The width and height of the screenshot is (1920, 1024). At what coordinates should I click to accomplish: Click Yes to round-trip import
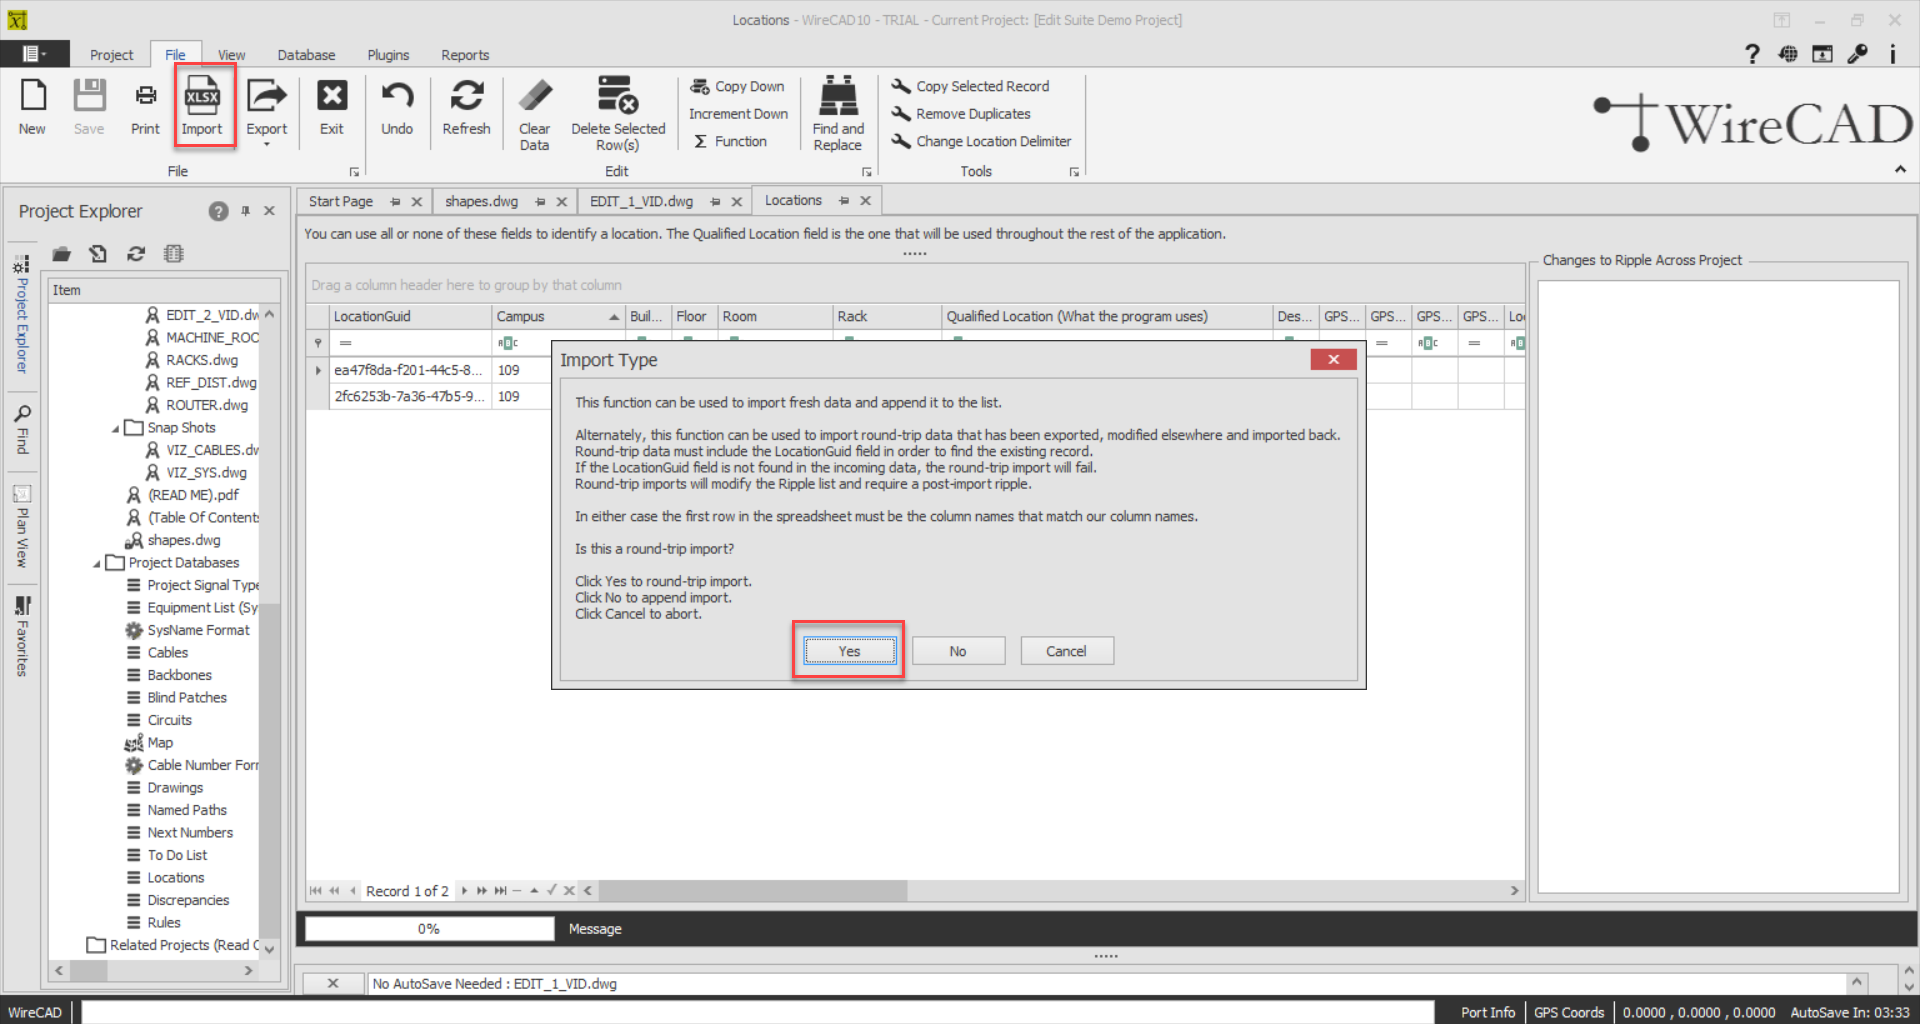pyautogui.click(x=849, y=651)
